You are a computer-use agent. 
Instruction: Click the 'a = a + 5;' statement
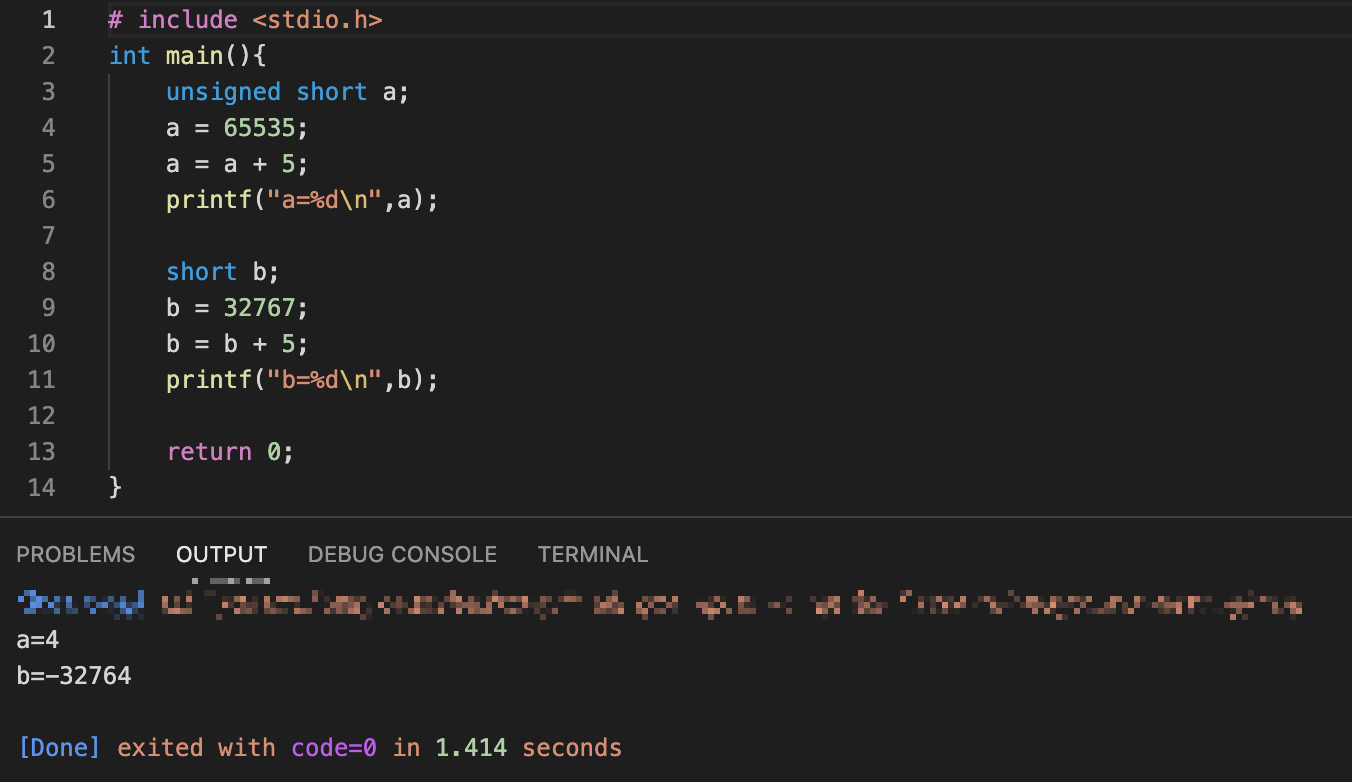[x=238, y=164]
